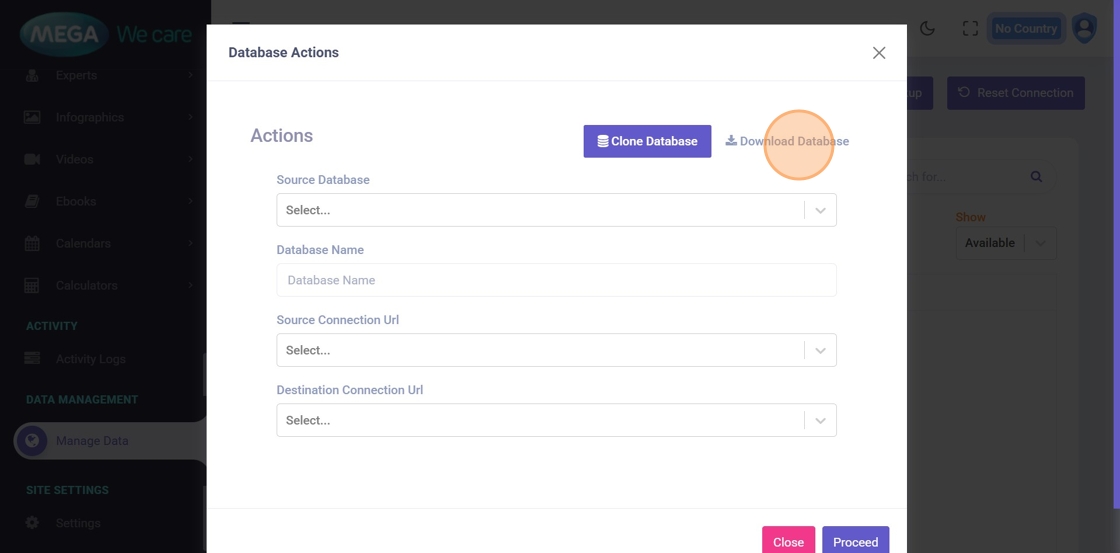Click the Calendars sidebar icon
Screen dimensions: 1120x553
[x=32, y=243]
